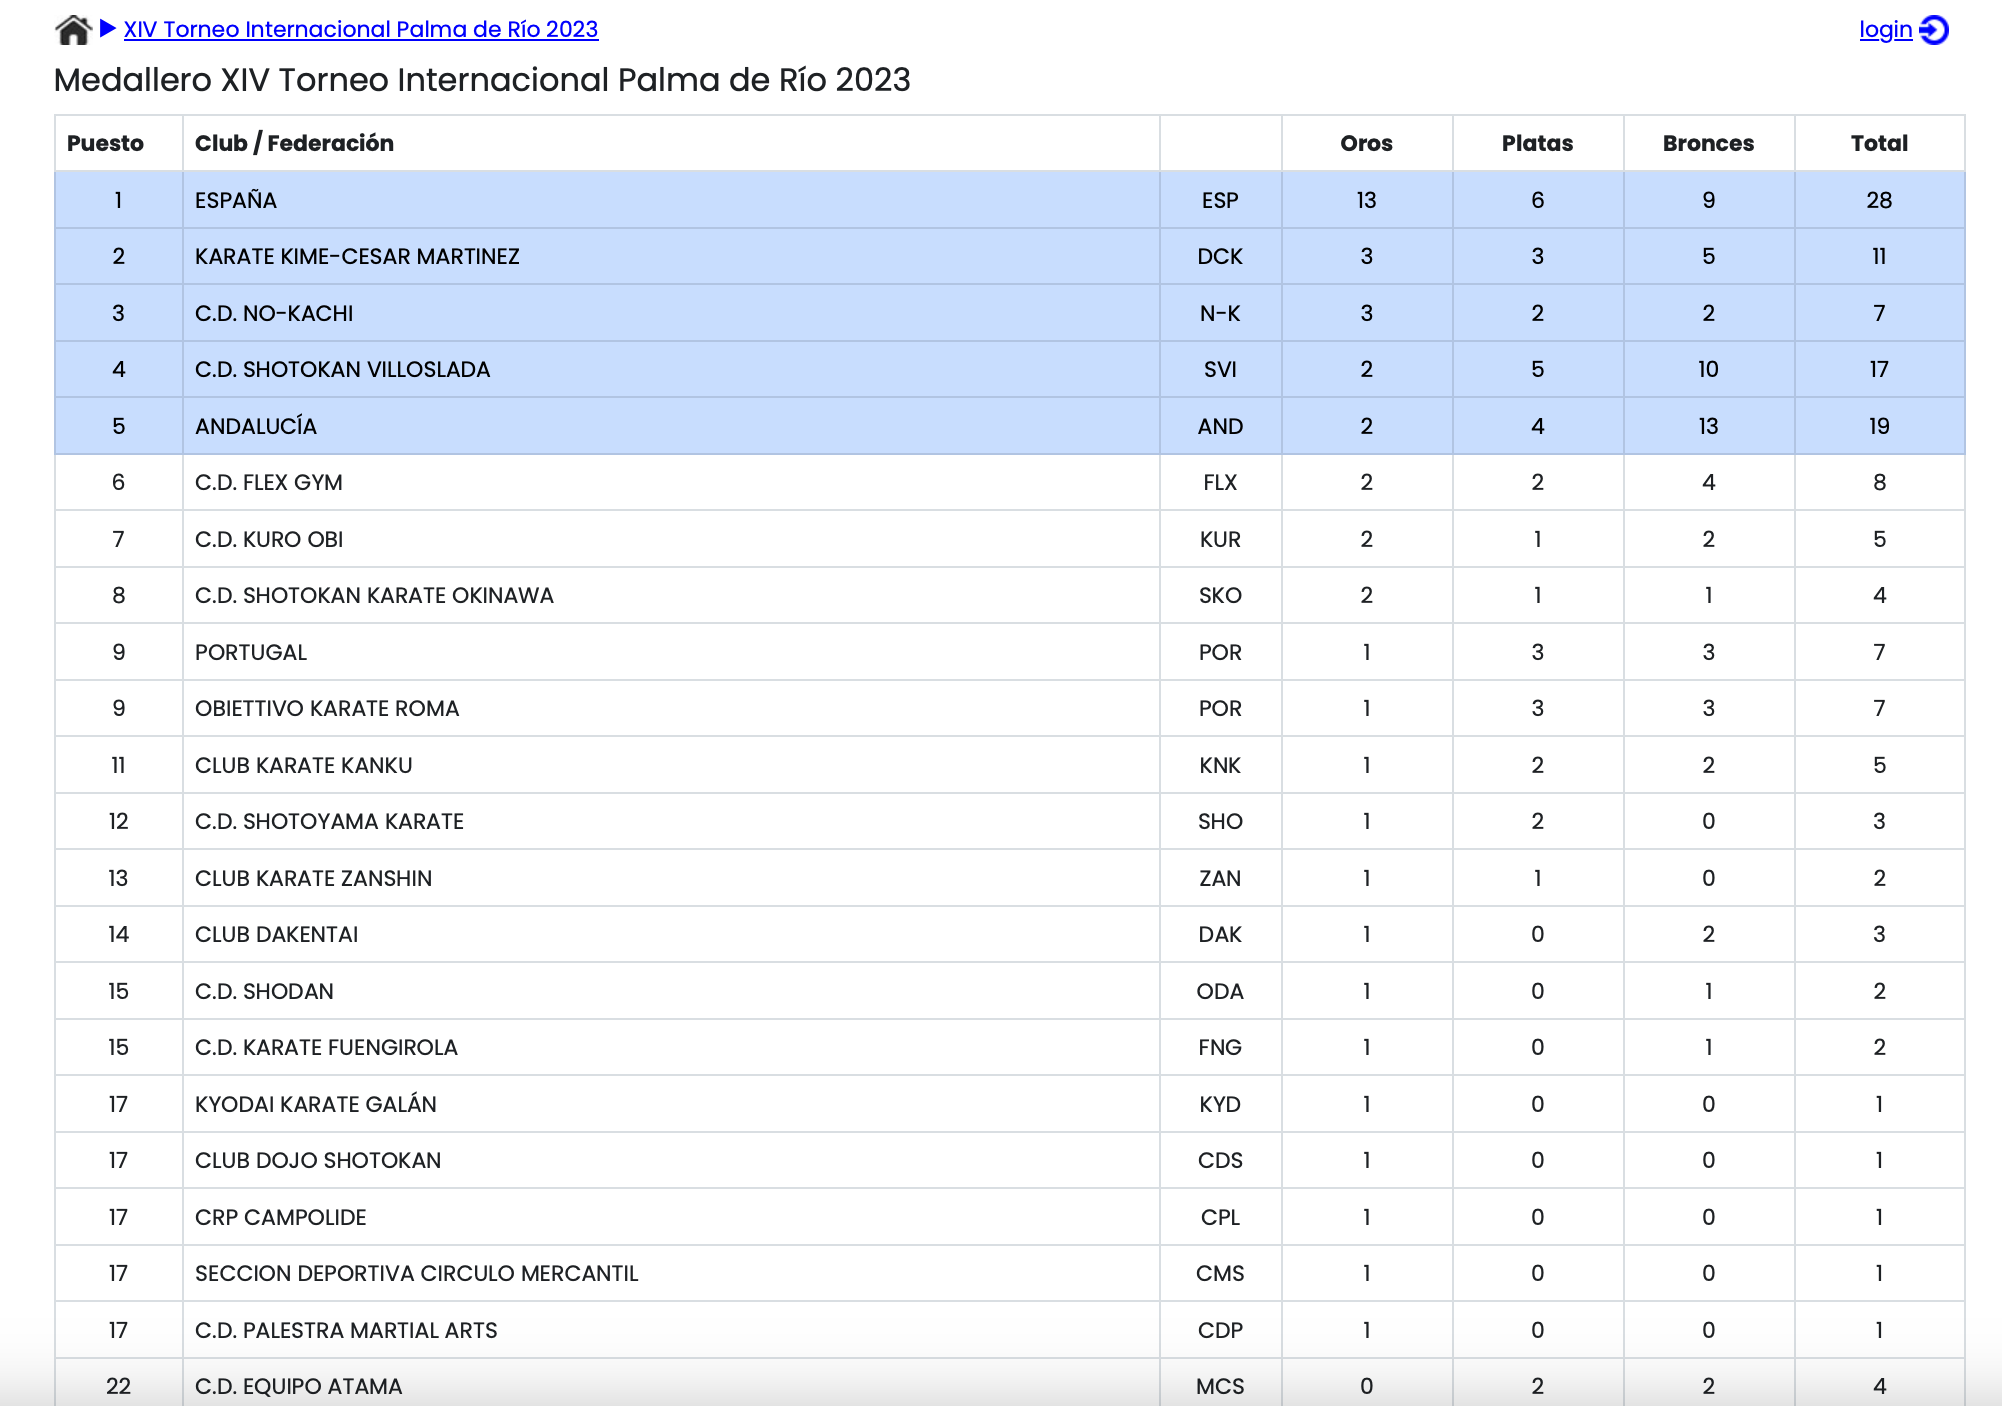The image size is (2002, 1406).
Task: Click the N-K club code
Action: click(x=1220, y=313)
